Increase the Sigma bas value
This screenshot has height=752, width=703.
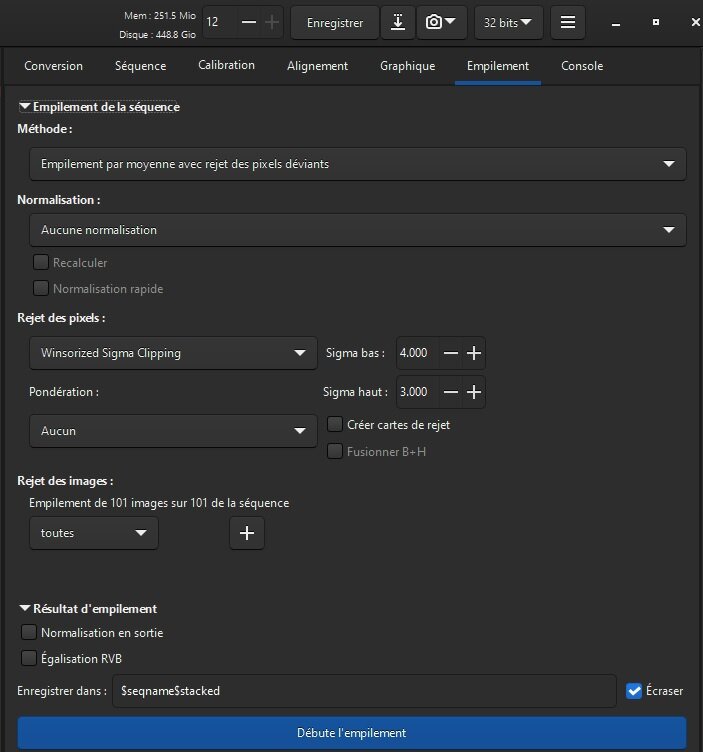[x=475, y=353]
